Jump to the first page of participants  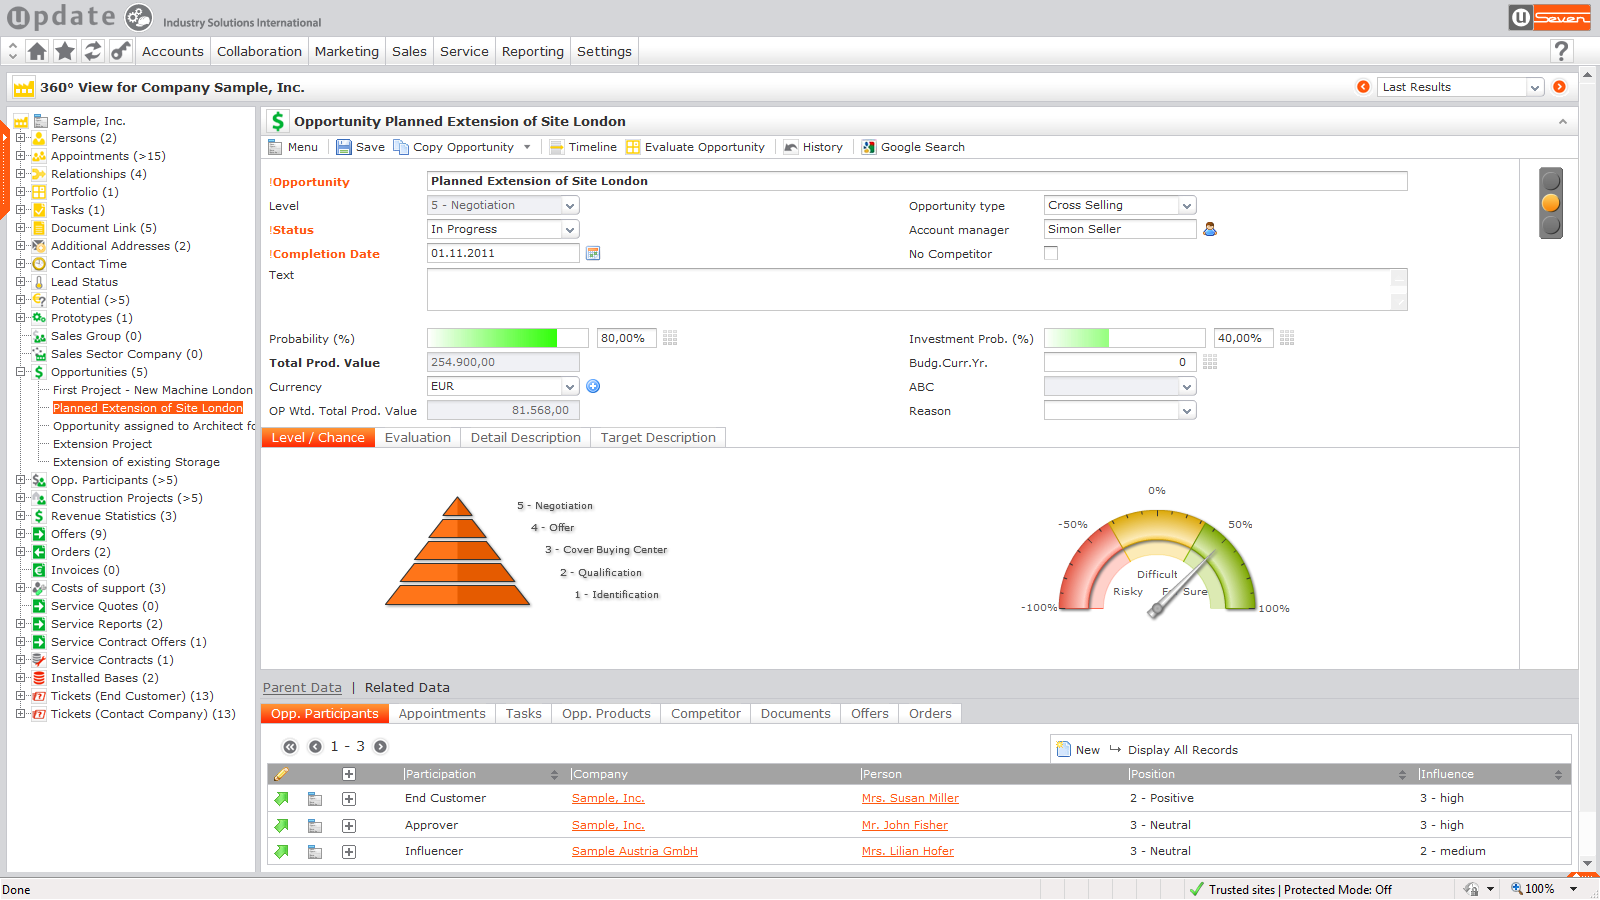pyautogui.click(x=290, y=746)
